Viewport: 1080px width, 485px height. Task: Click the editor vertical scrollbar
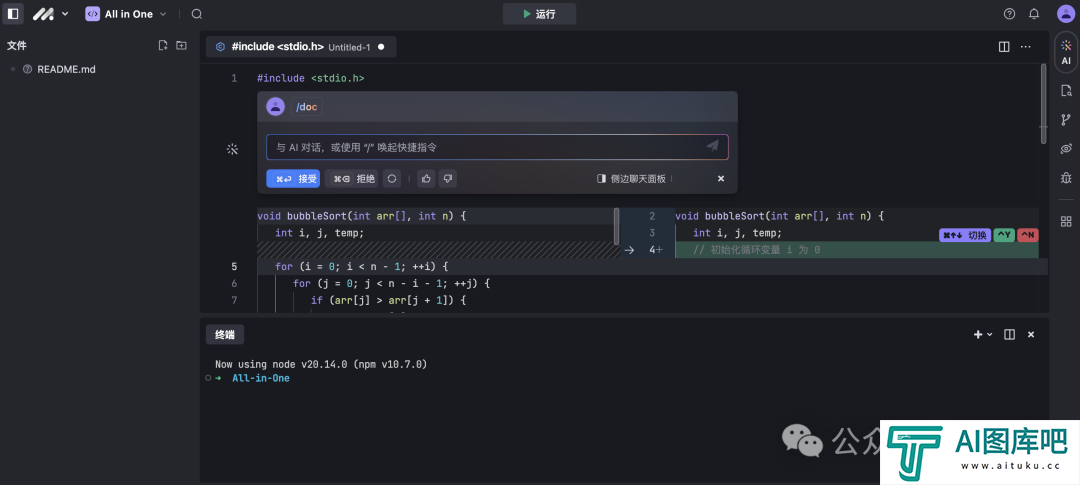click(x=1043, y=103)
